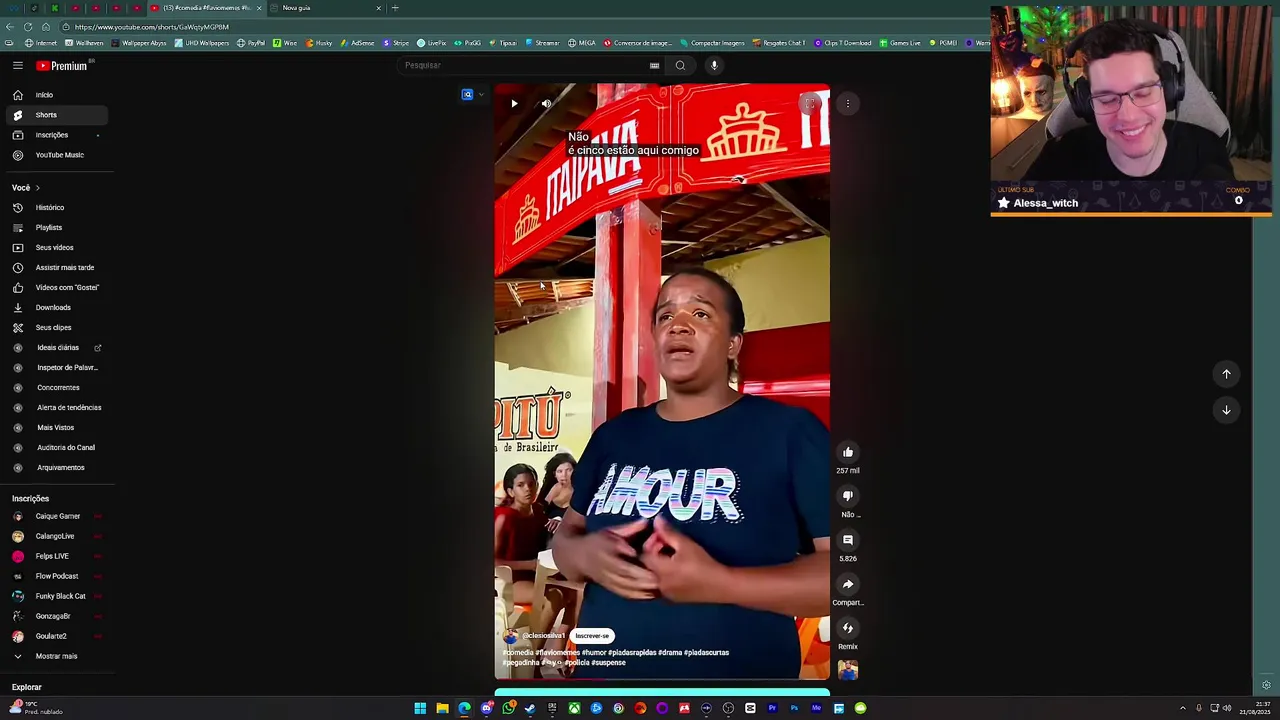Open Histórico in sidebar

(55, 208)
